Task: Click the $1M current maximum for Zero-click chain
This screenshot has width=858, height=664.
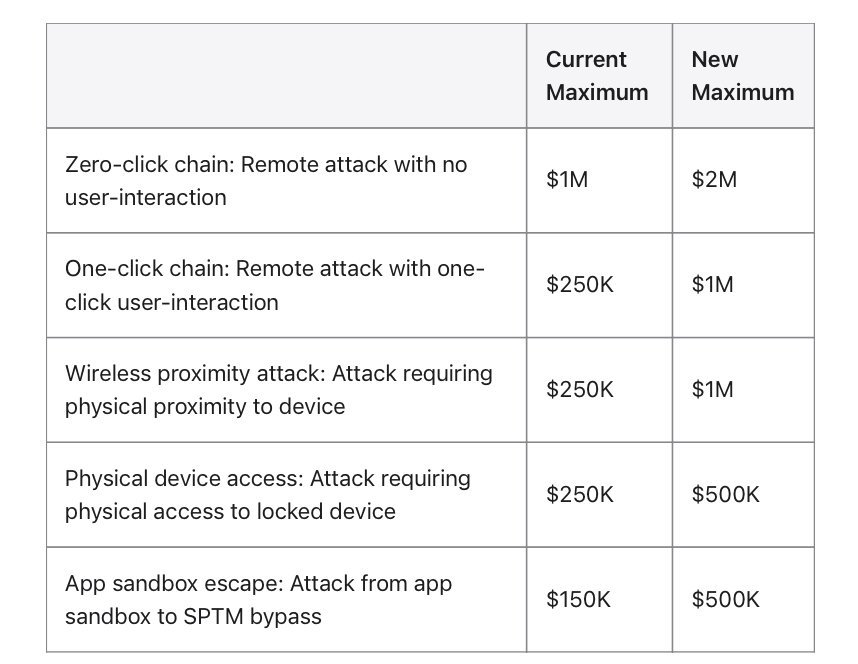Action: [568, 181]
